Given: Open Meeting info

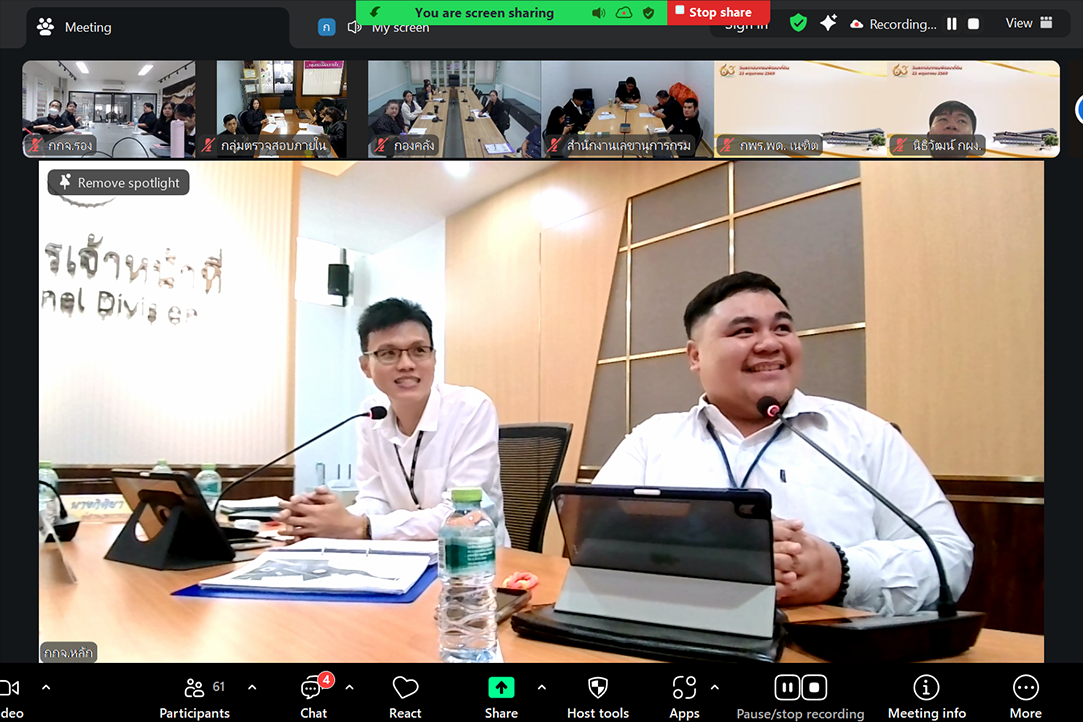Looking at the screenshot, I should (926, 699).
